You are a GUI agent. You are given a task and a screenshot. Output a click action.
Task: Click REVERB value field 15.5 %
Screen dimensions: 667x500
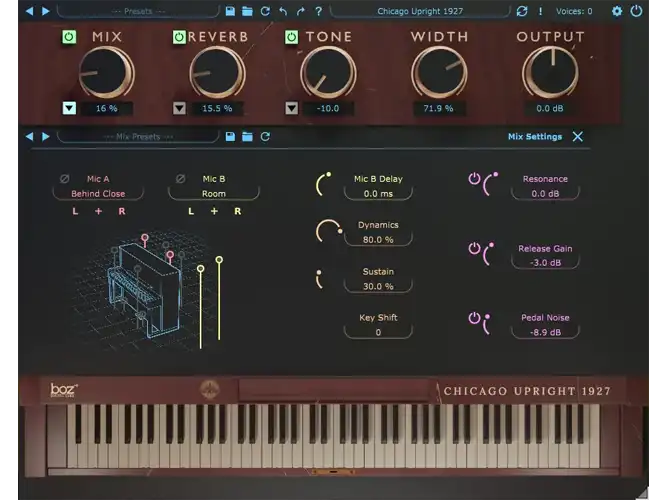(217, 109)
